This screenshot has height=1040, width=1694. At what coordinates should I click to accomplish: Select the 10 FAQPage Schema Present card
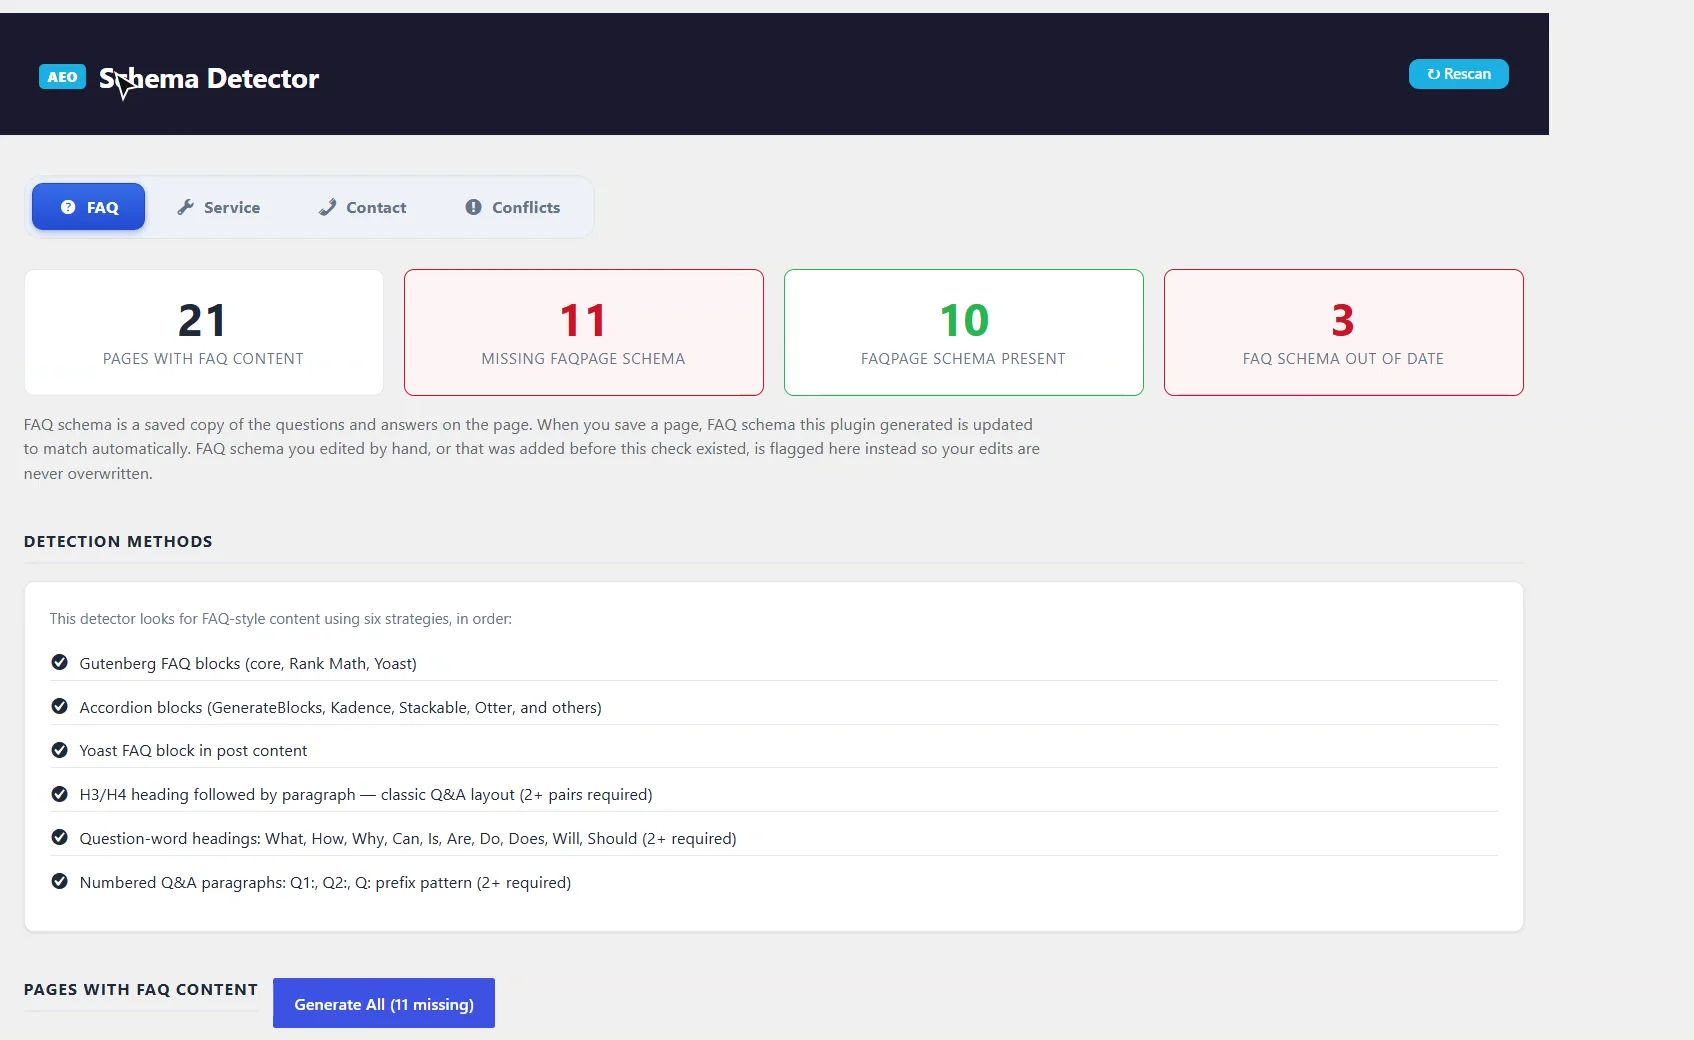pyautogui.click(x=964, y=332)
